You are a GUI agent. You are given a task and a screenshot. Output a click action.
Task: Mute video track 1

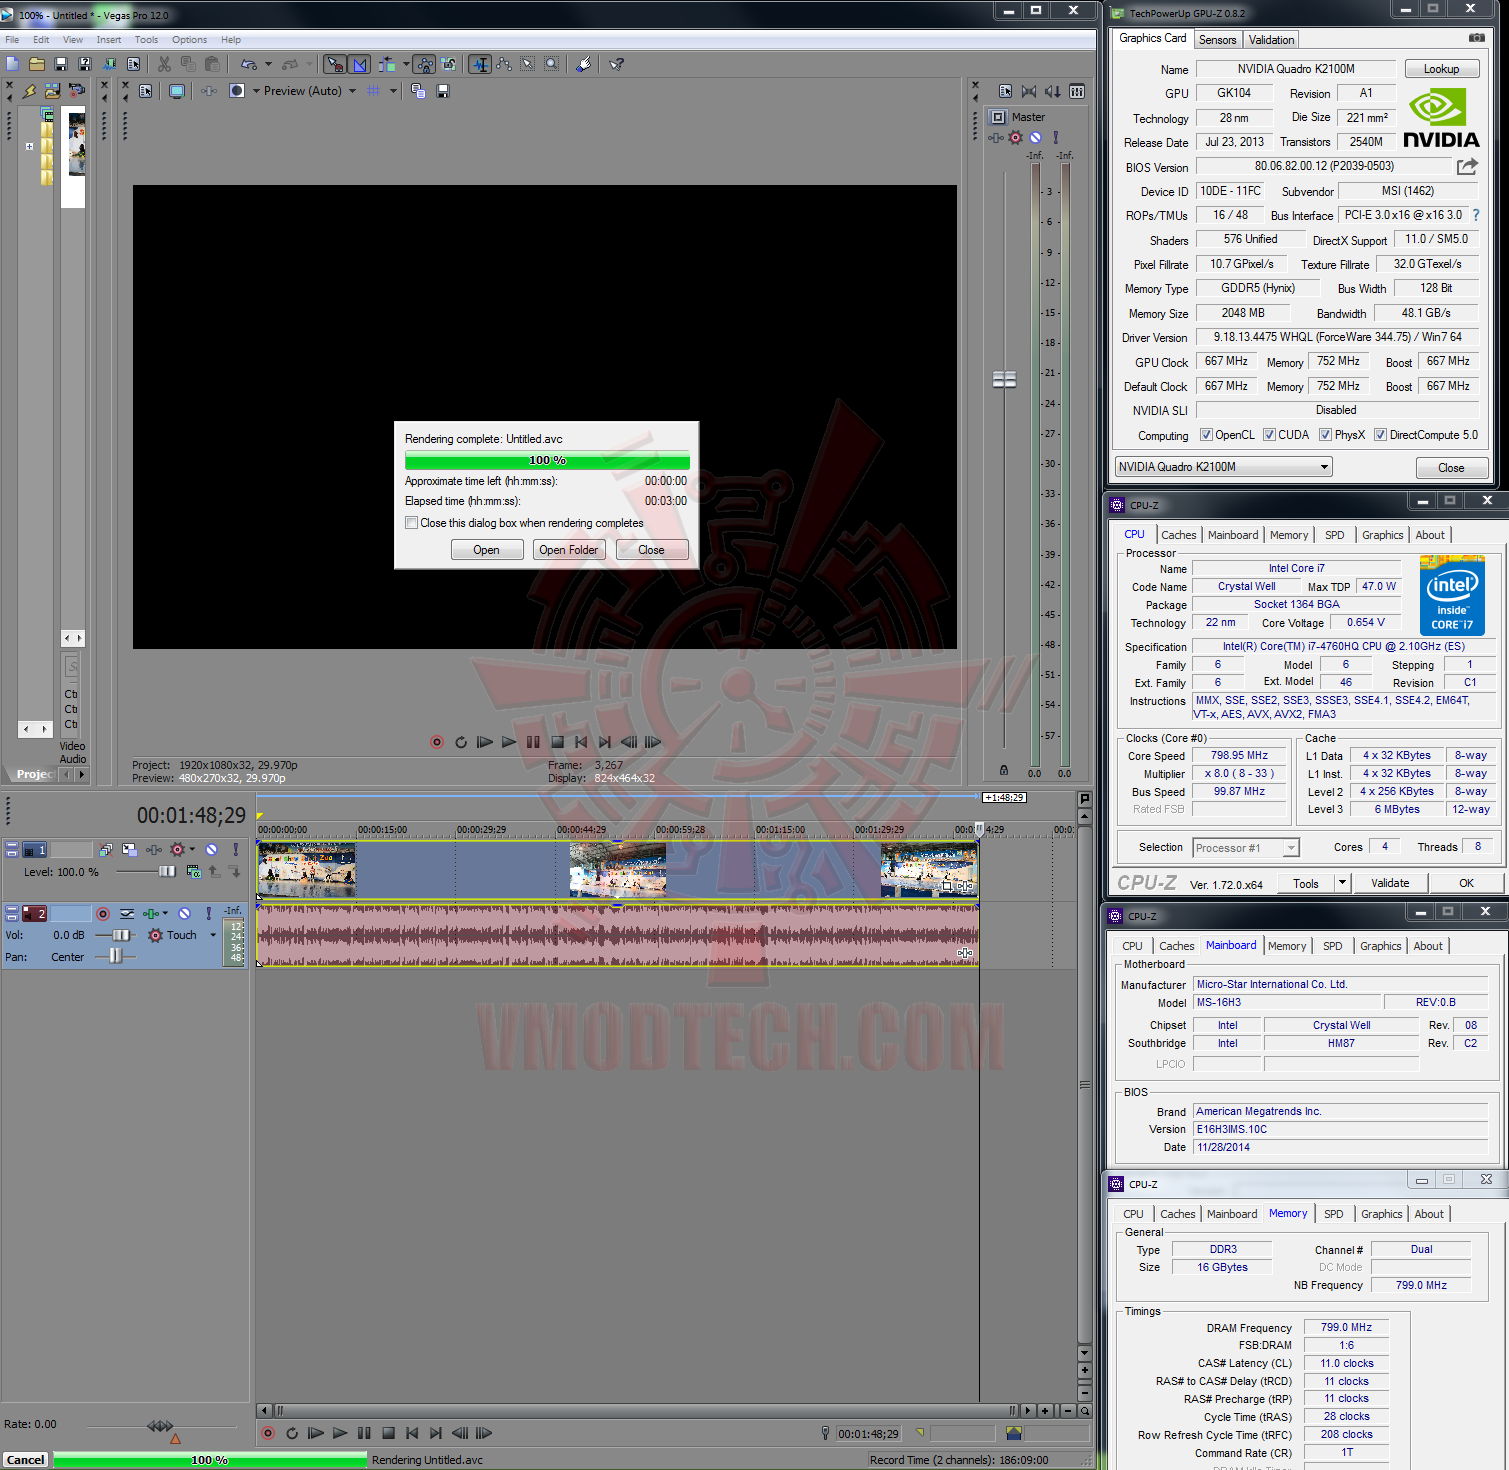(211, 850)
